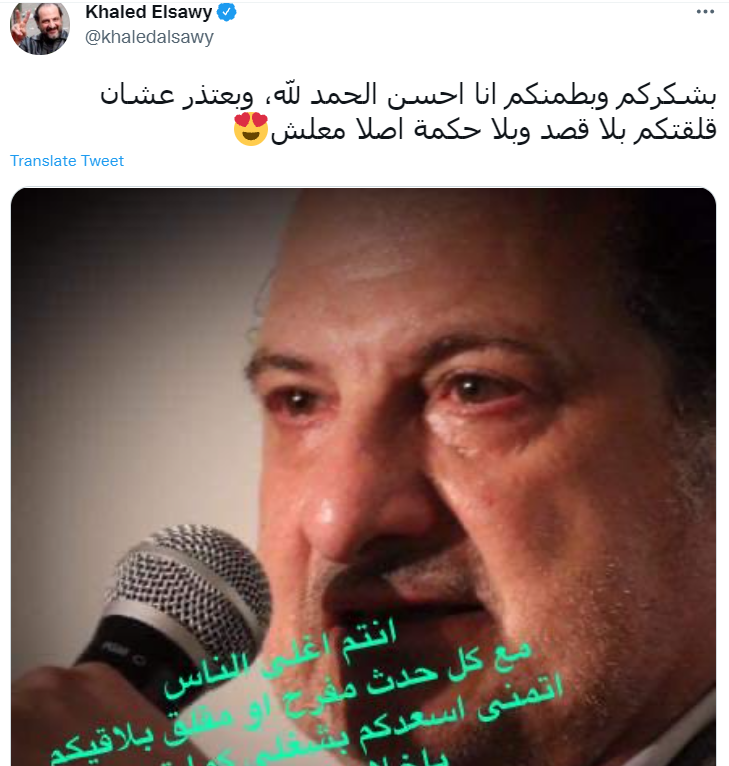The height and width of the screenshot is (766, 729).
Task: Open the @khaledalsawy handle link
Action: coord(149,37)
